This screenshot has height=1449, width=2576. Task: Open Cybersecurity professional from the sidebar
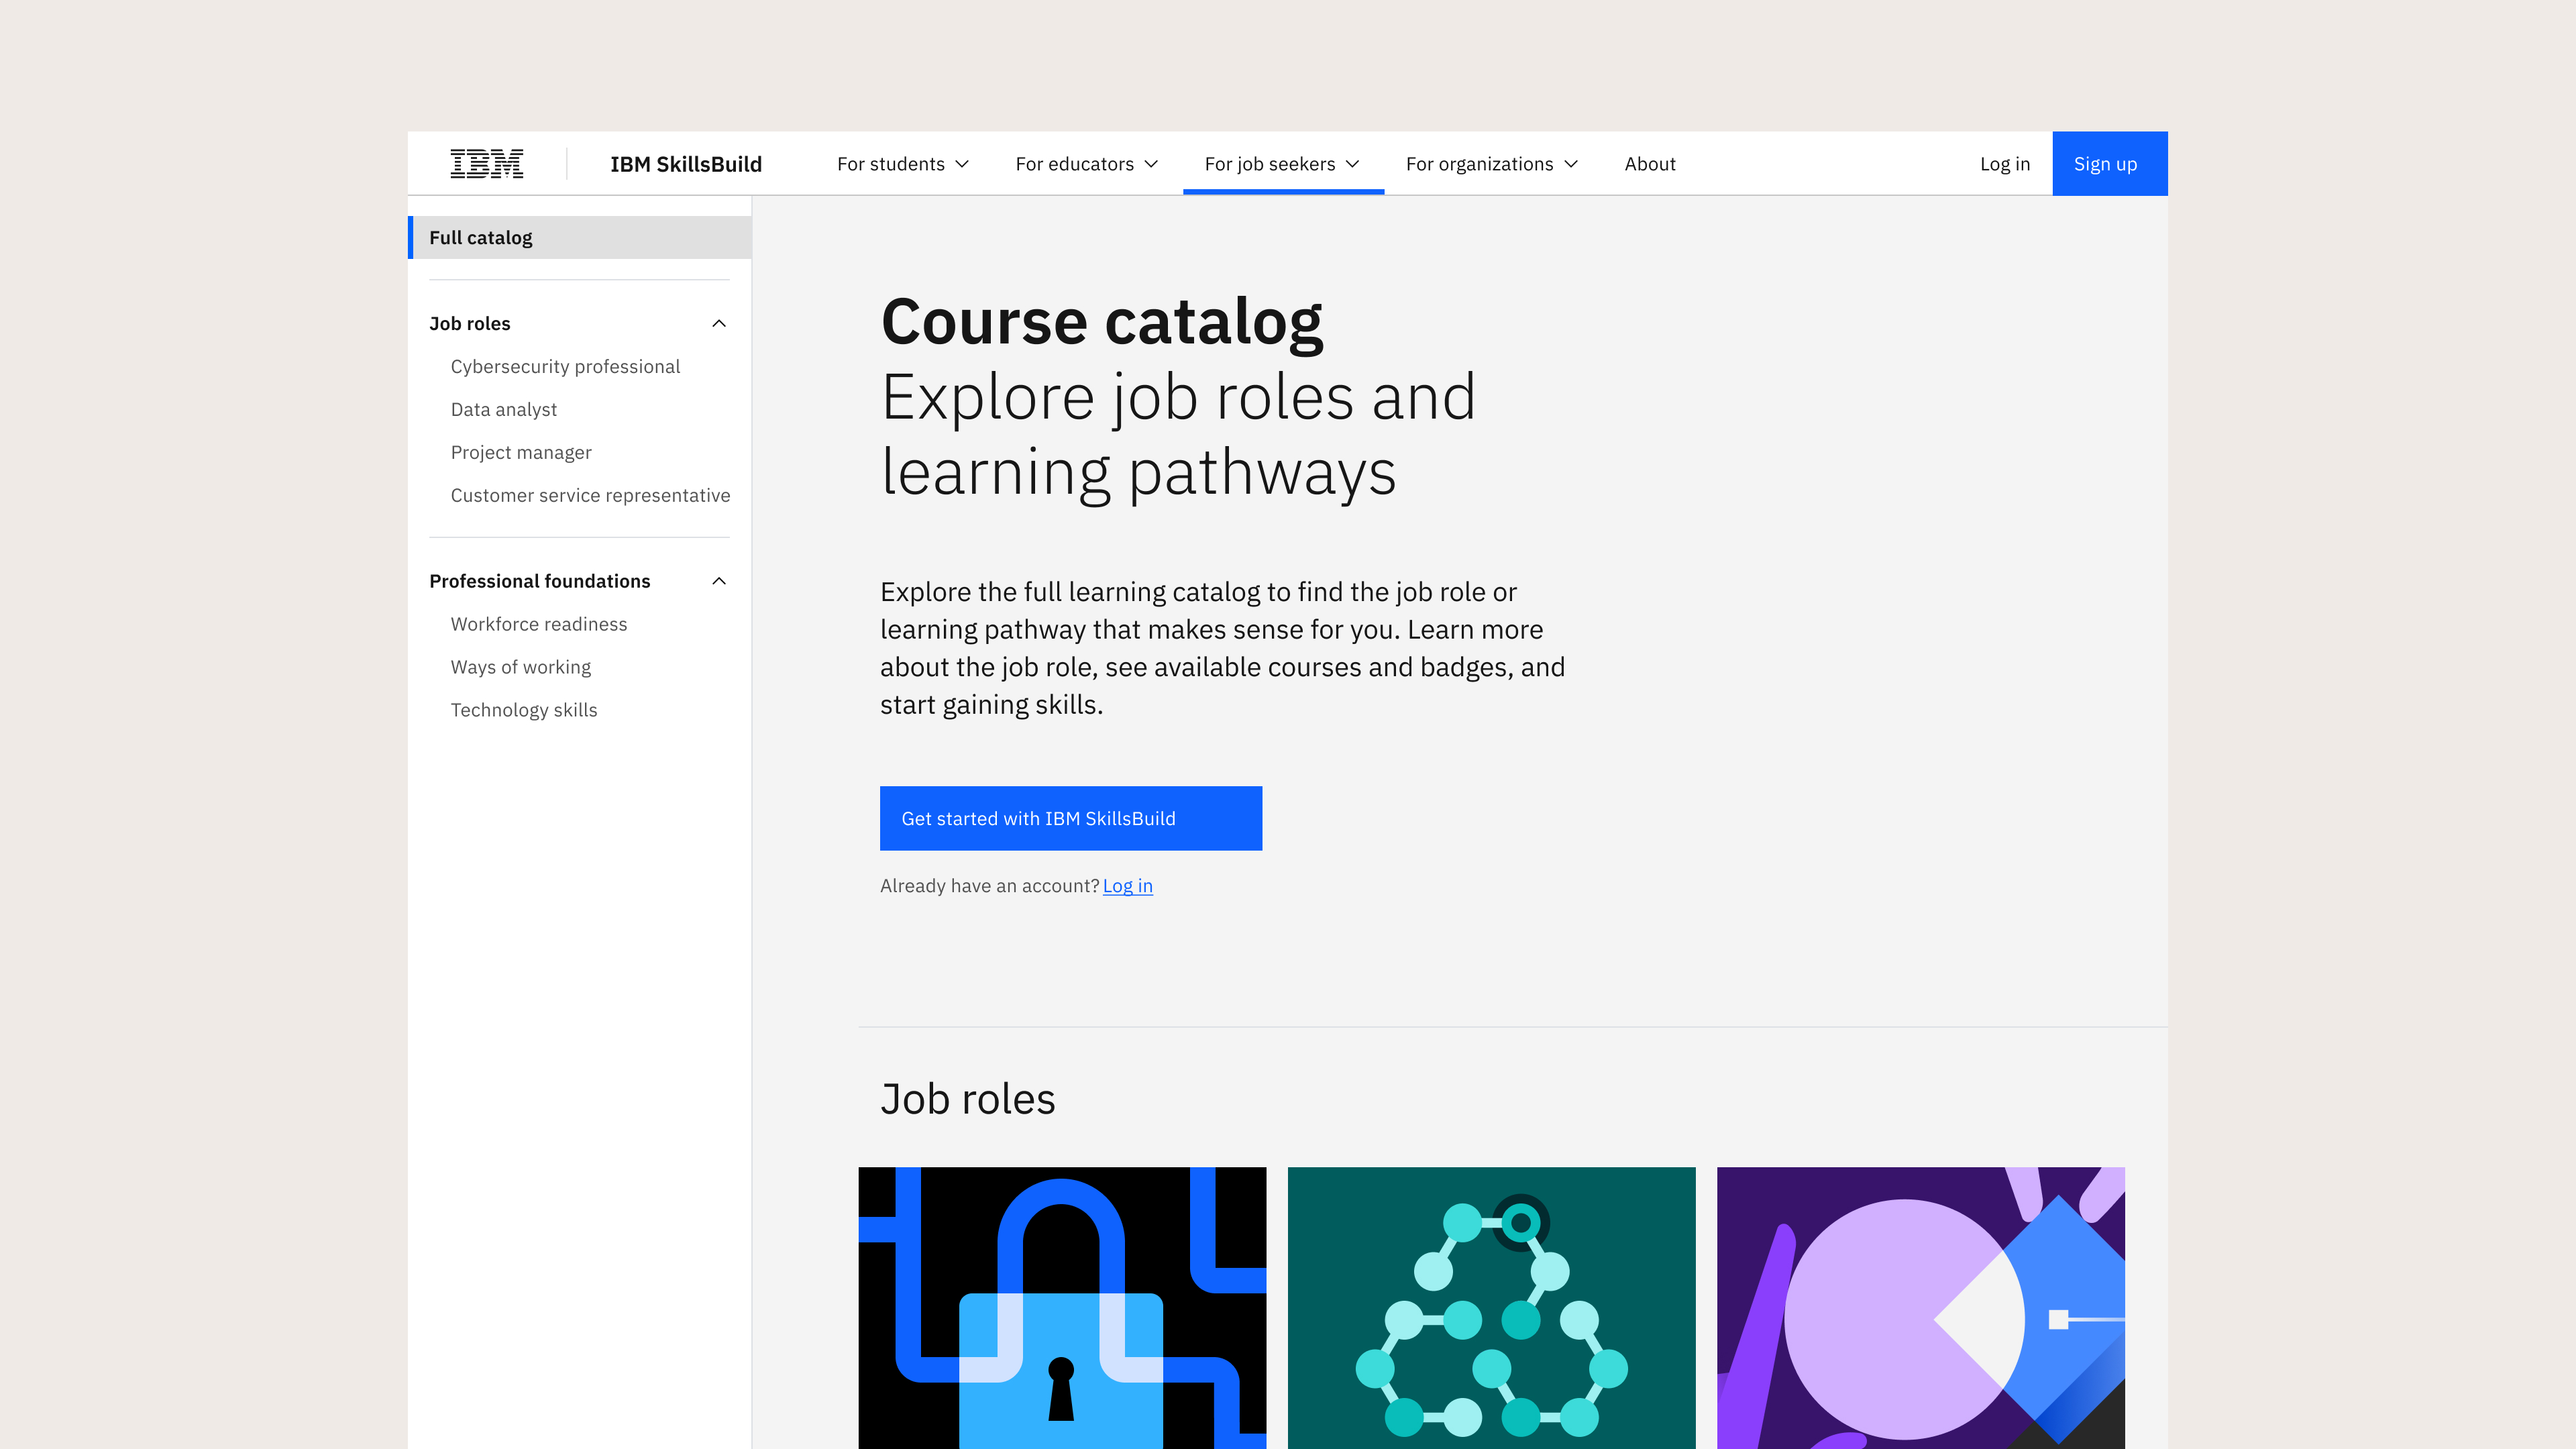tap(566, 366)
